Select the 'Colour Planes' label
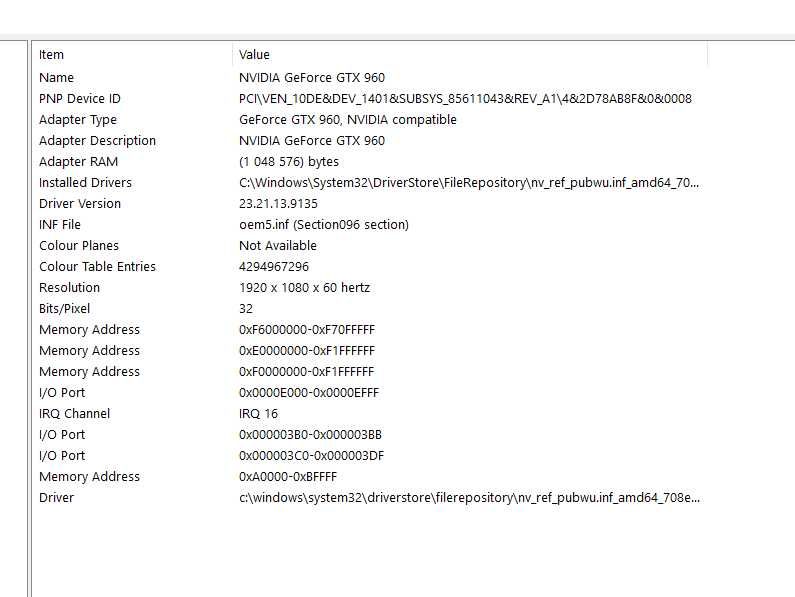The image size is (795, 597). click(79, 245)
